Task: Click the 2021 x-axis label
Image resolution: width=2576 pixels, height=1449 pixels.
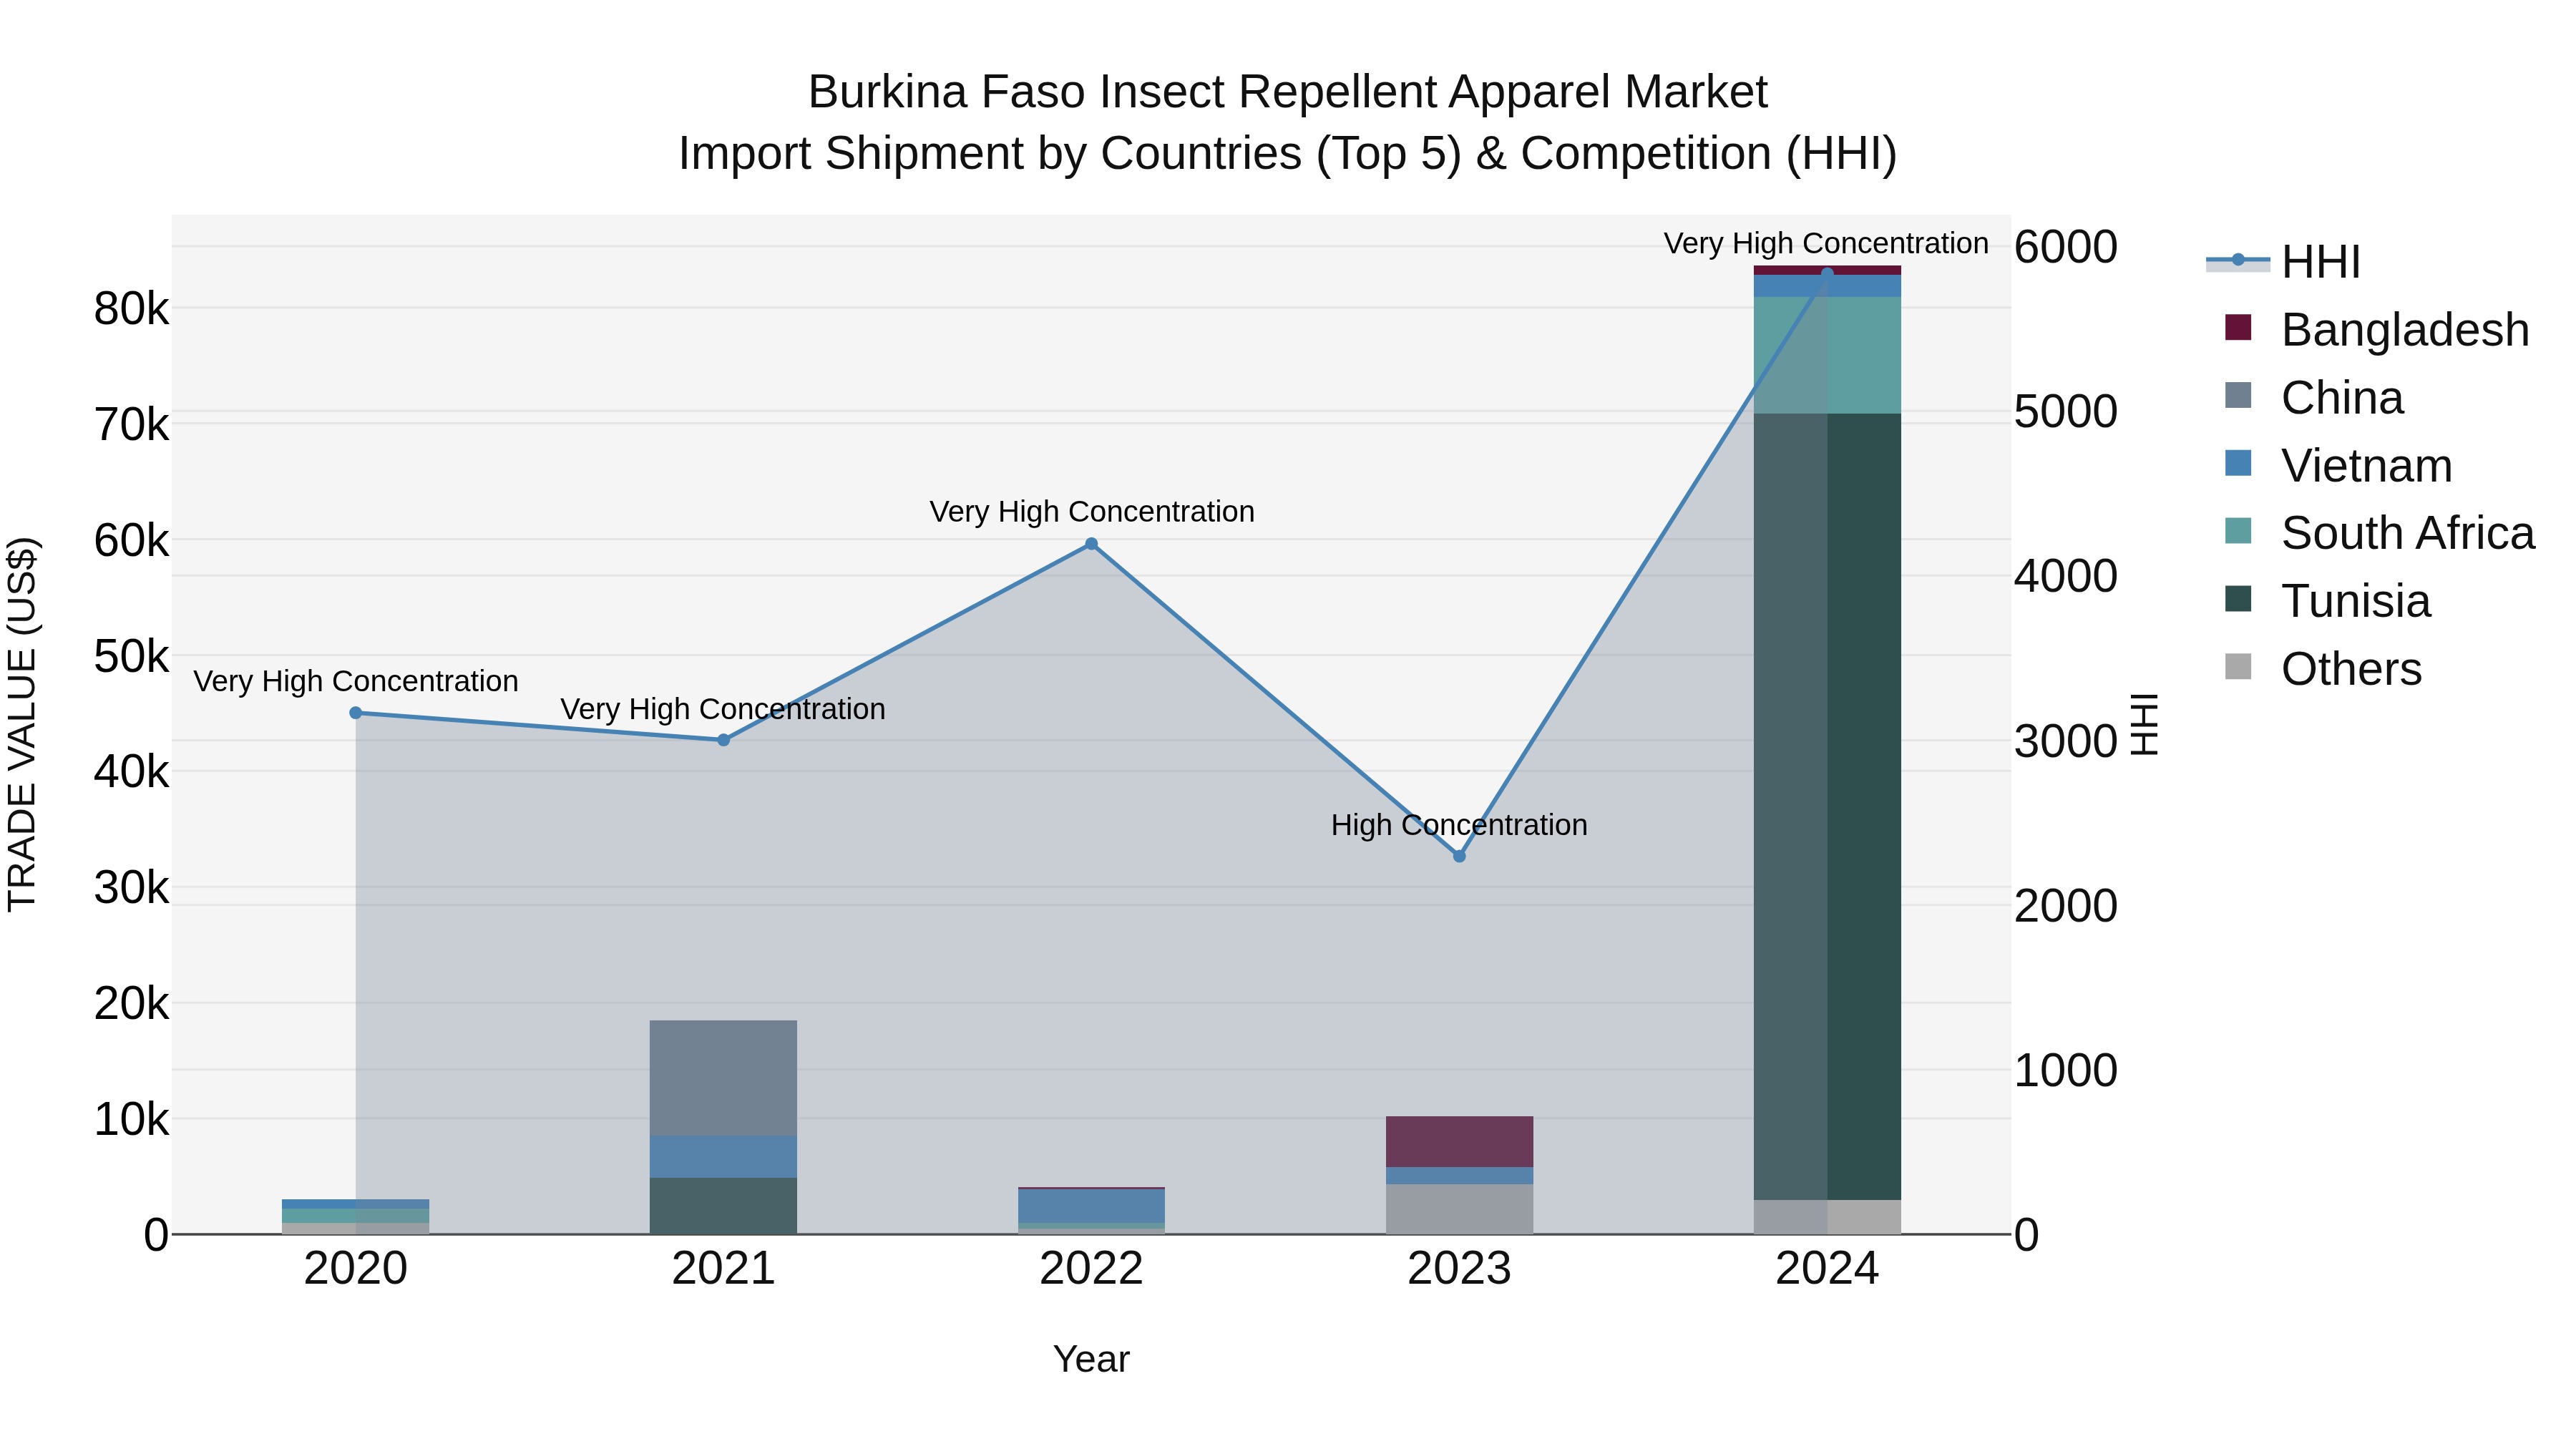Action: point(724,1269)
